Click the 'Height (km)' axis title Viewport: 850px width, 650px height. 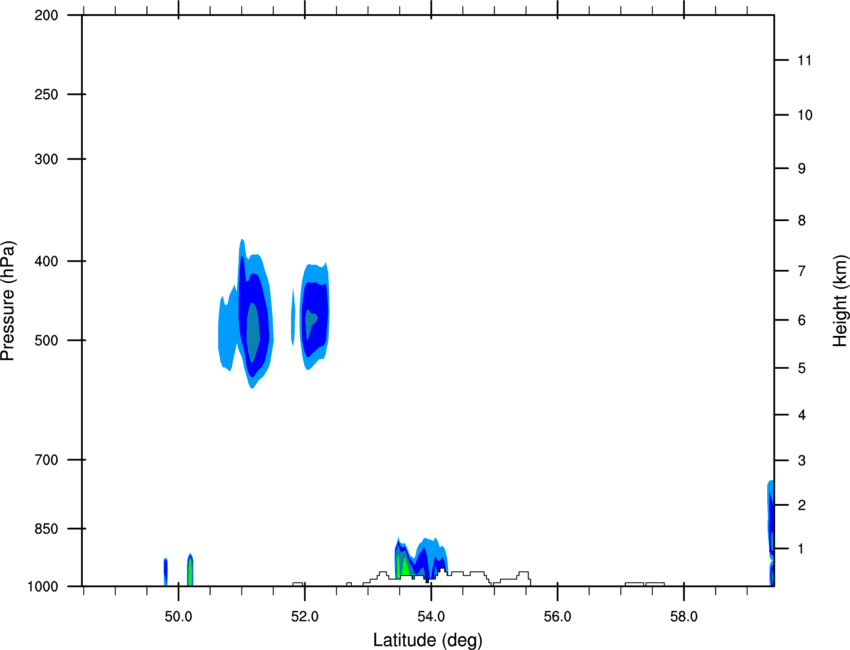840,300
